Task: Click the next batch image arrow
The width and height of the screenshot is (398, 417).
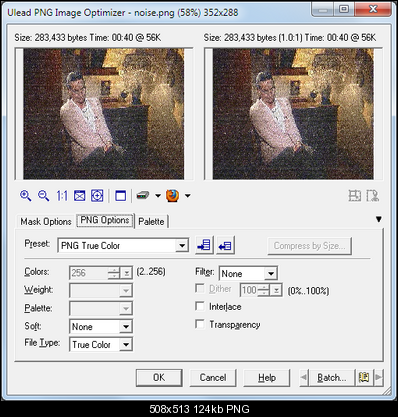Action: tap(379, 378)
